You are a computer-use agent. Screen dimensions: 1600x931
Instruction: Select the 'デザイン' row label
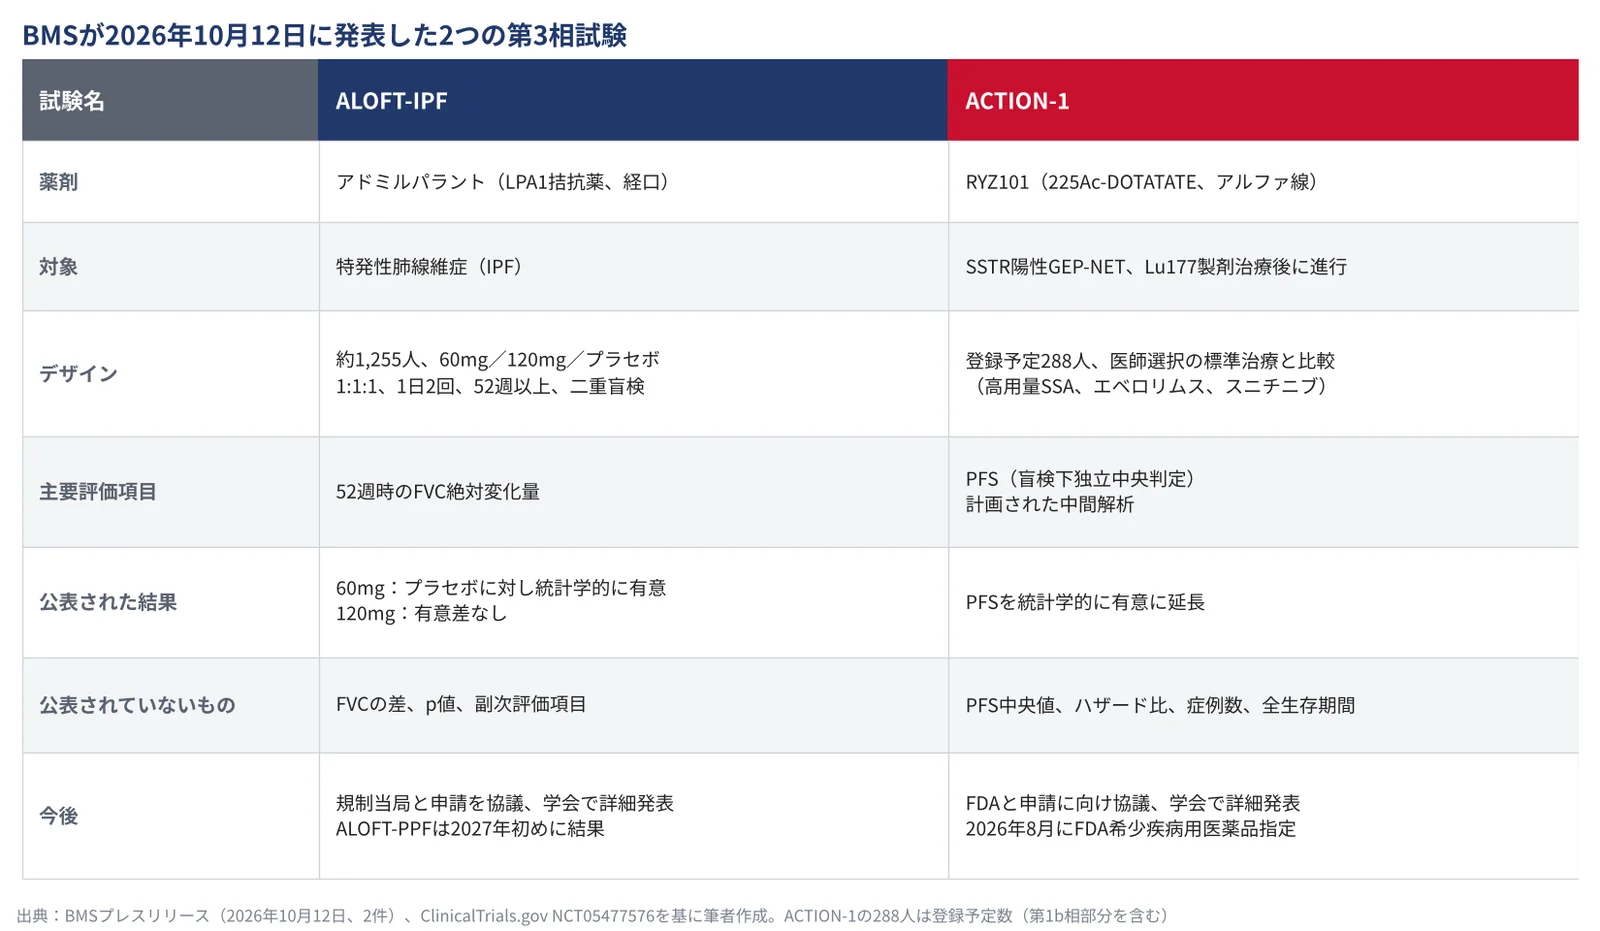[x=79, y=374]
